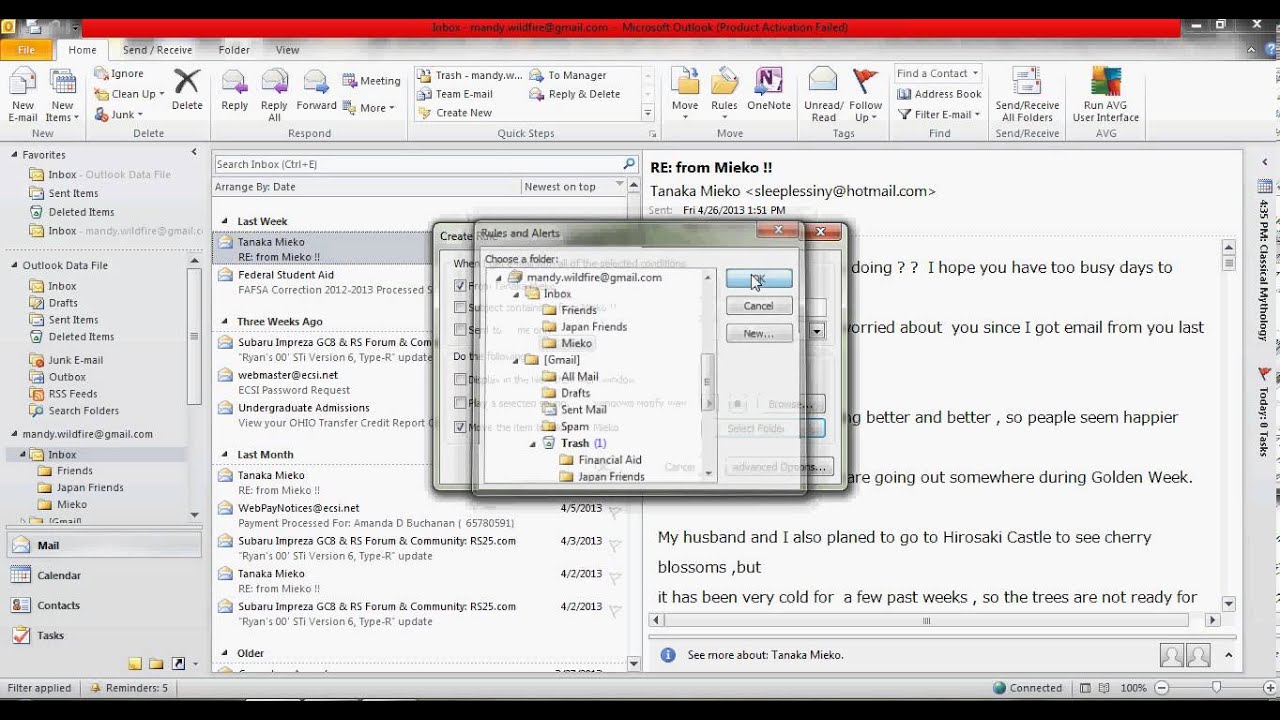Switch to the Send / Receive tab
Screen dimensions: 1280x720
pyautogui.click(x=157, y=50)
